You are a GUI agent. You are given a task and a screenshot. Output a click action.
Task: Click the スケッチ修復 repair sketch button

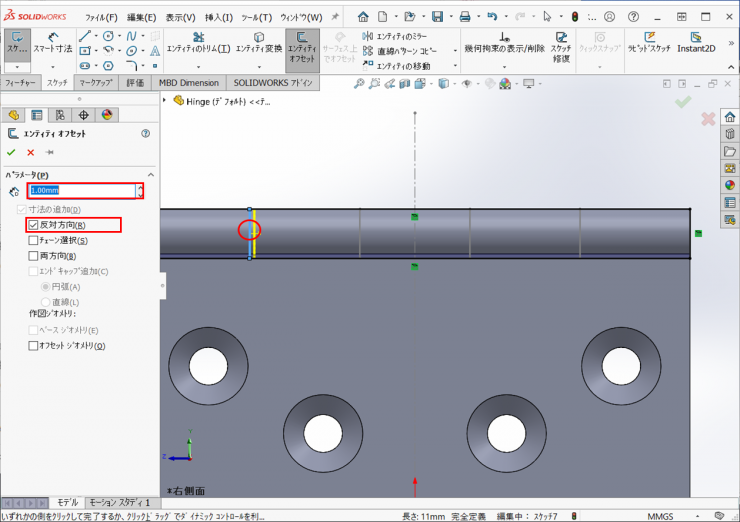[560, 47]
